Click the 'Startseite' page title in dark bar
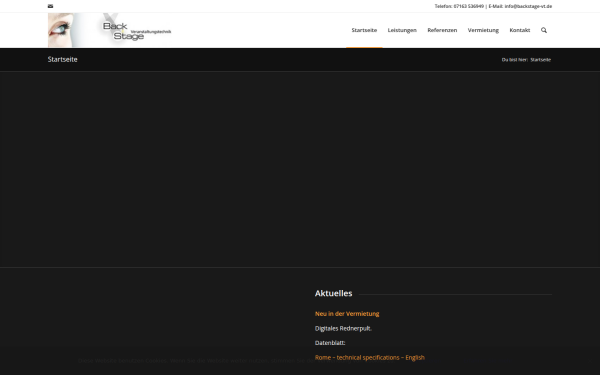This screenshot has width=600, height=375. (63, 59)
